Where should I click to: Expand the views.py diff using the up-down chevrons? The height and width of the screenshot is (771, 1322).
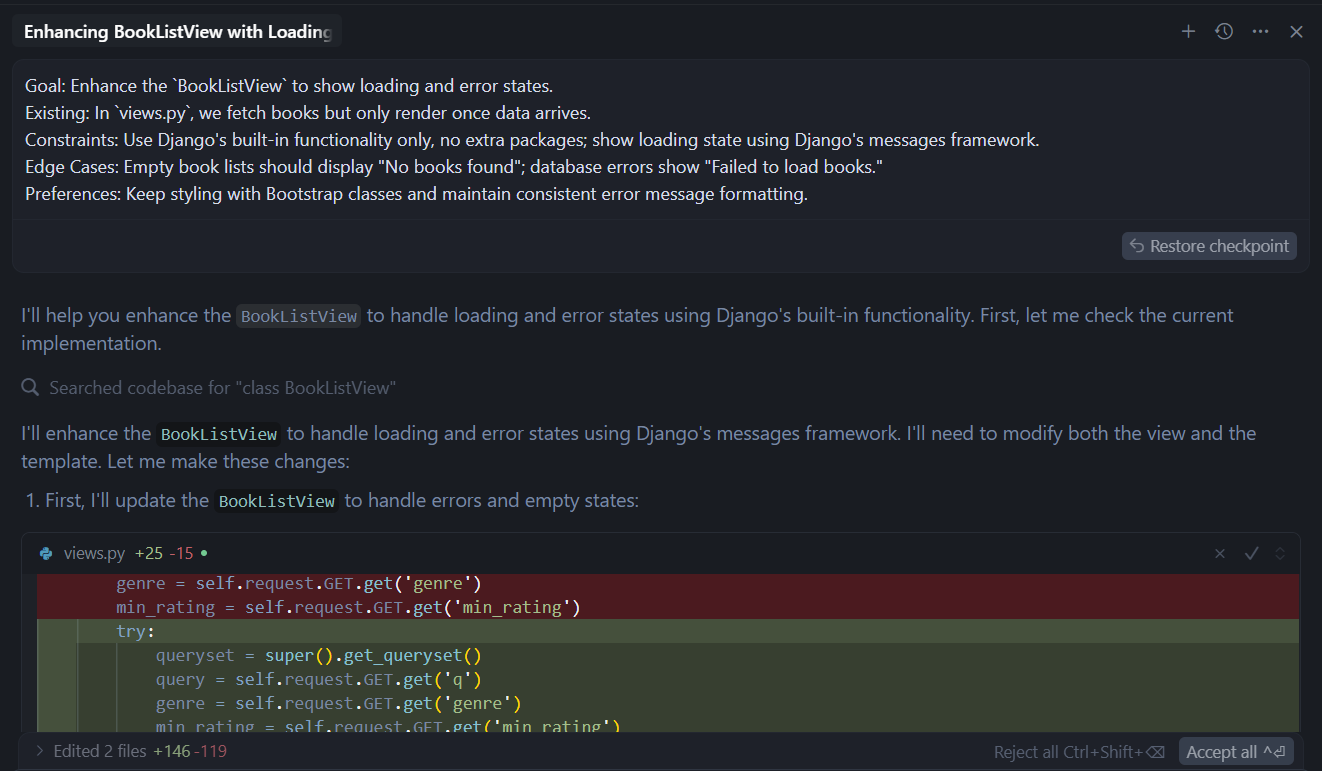coord(1280,553)
